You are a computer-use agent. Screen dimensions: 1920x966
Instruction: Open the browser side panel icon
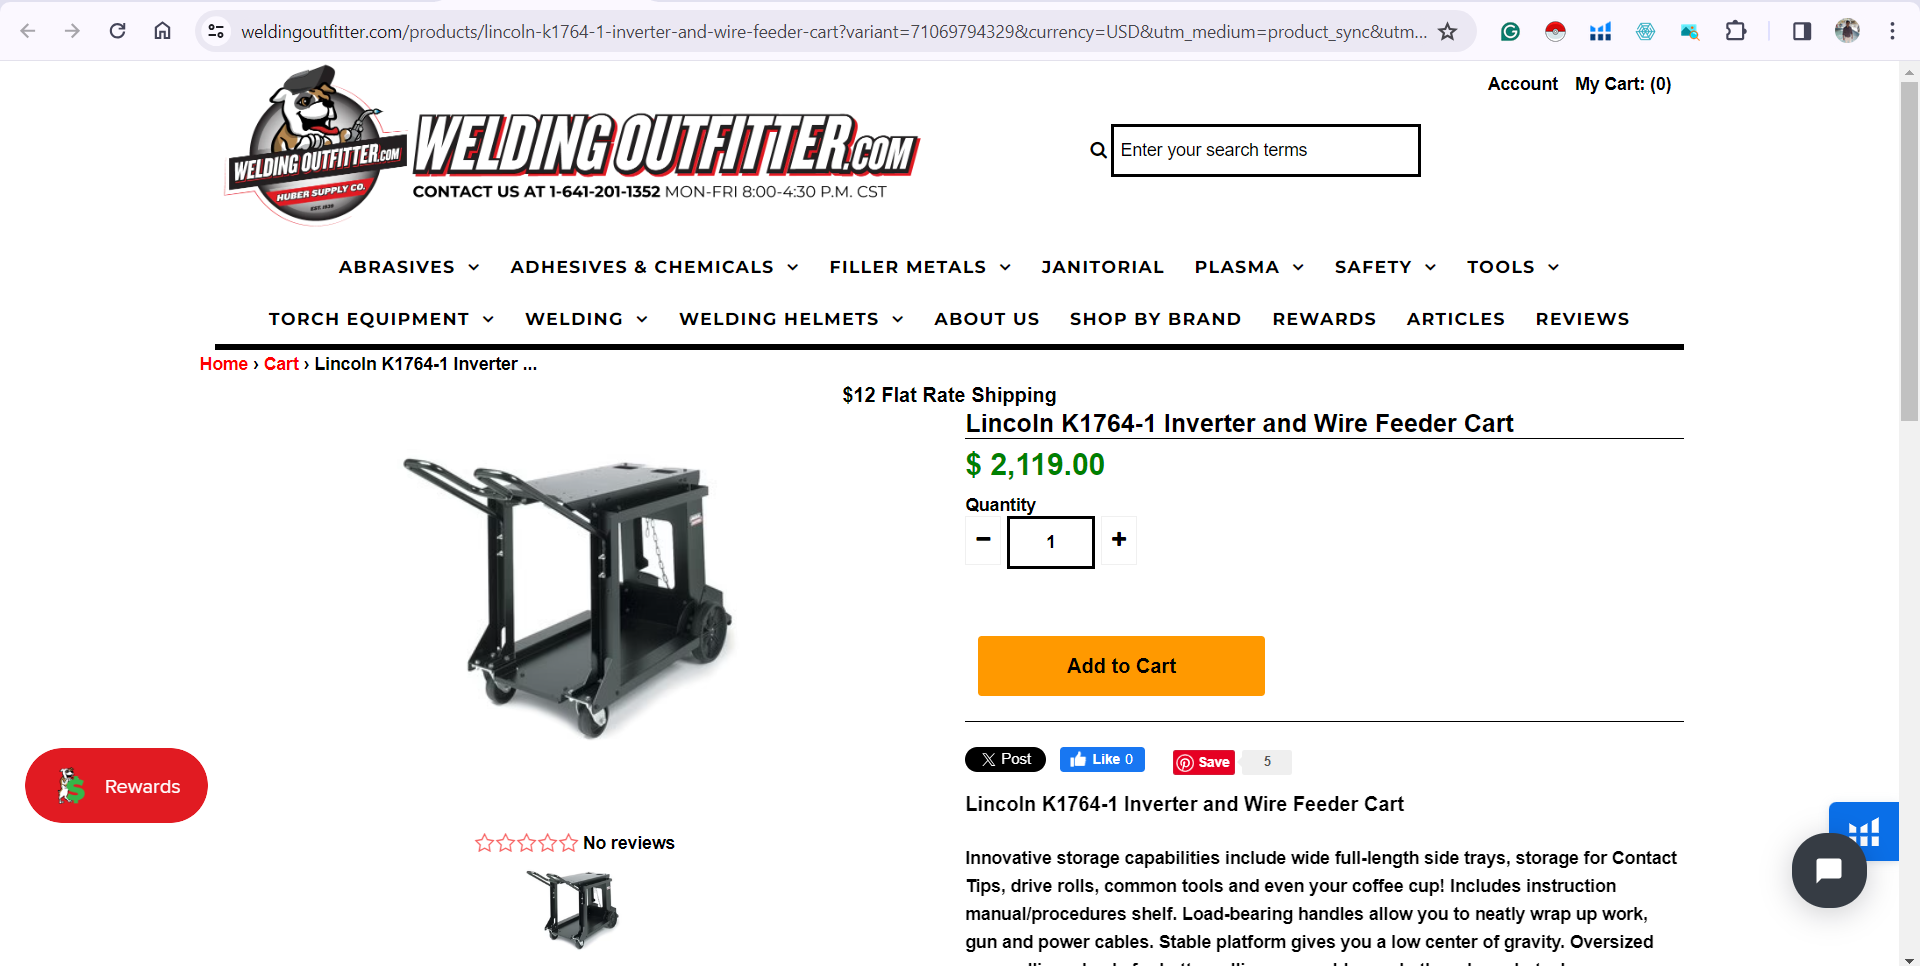point(1802,31)
